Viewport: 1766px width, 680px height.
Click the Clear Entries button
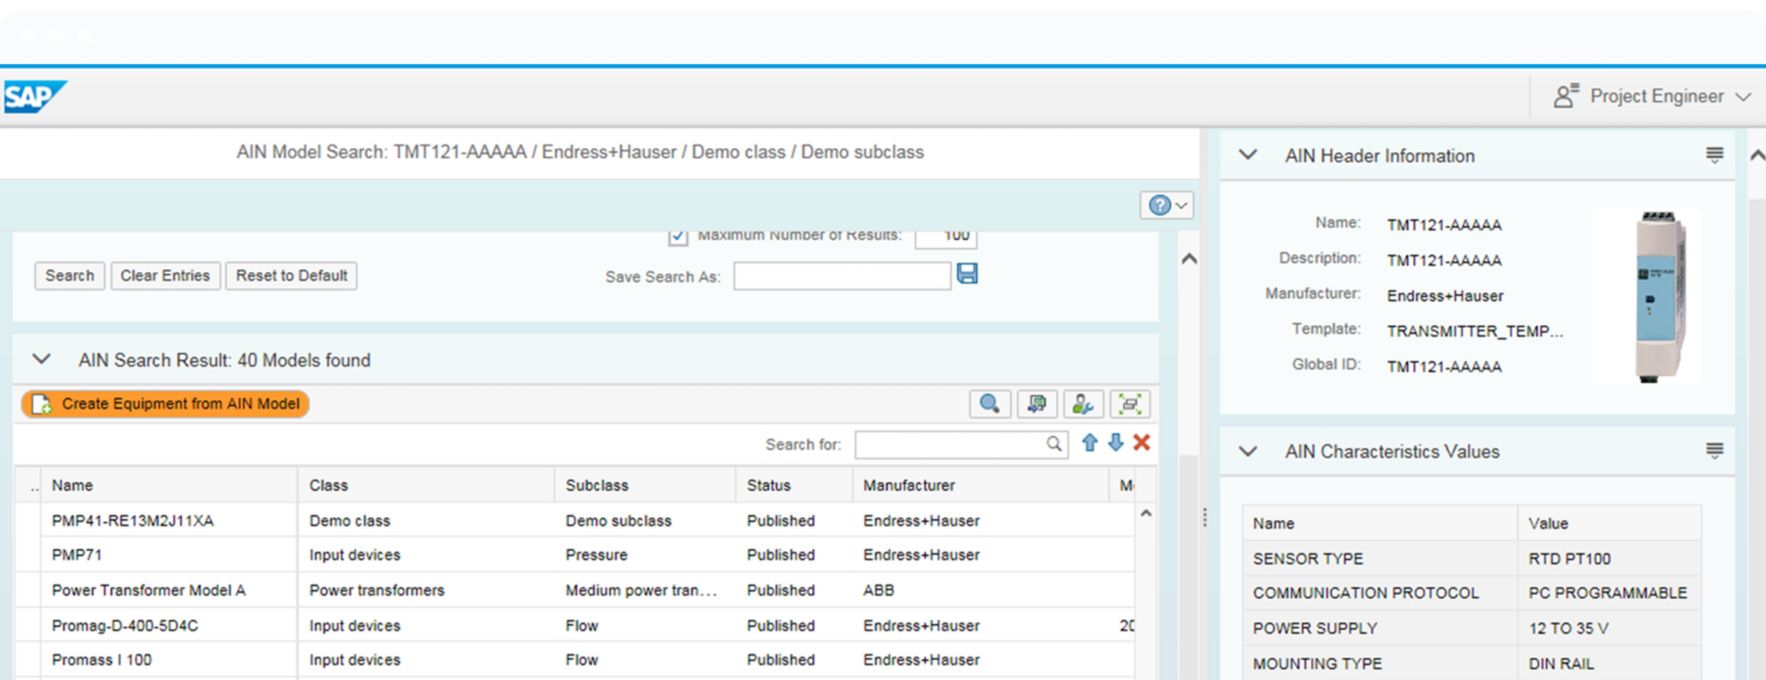point(165,276)
